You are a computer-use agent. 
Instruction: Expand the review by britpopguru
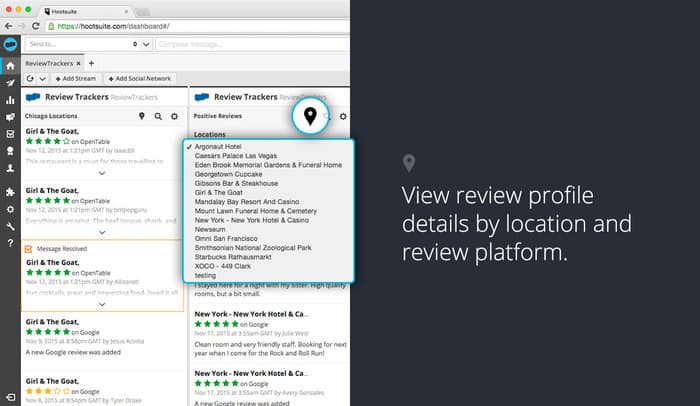click(x=102, y=232)
